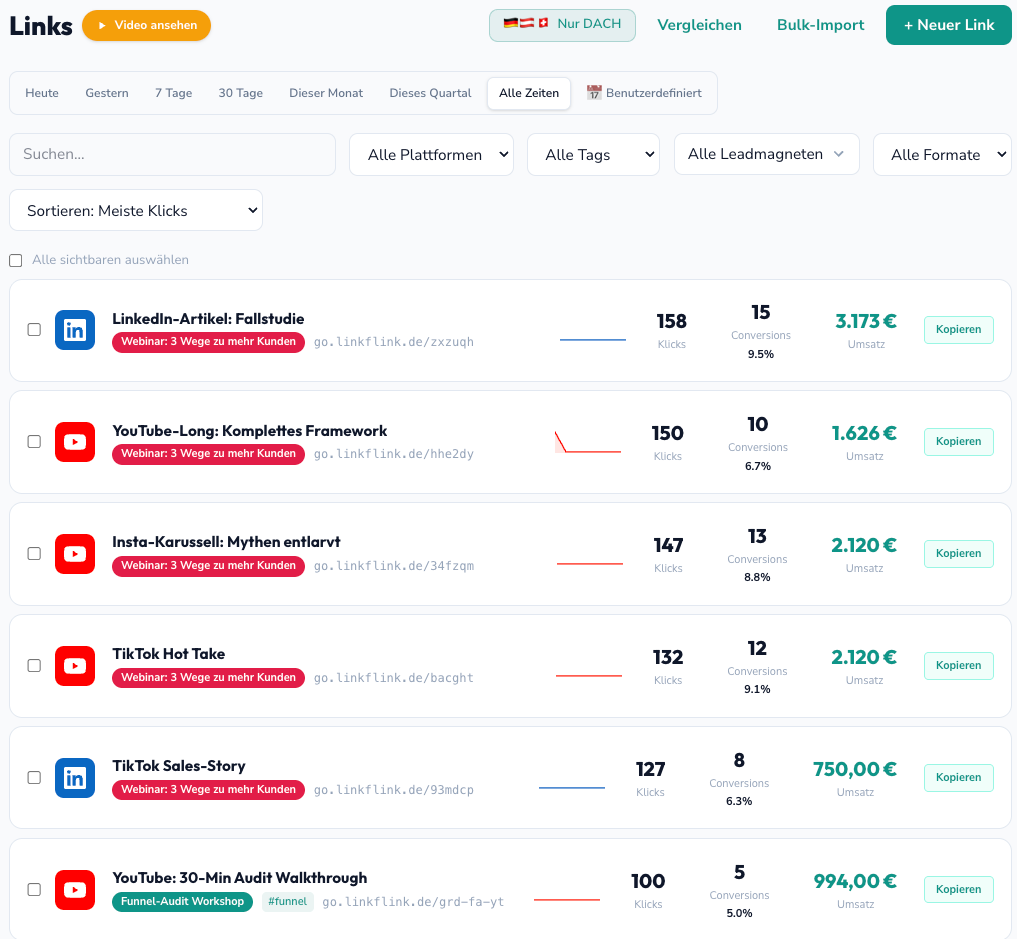Screen dimensions: 1017x939
Task: Click the YouTube icon for YouTube-Long: Komplettes Framework
Action: pos(75,442)
